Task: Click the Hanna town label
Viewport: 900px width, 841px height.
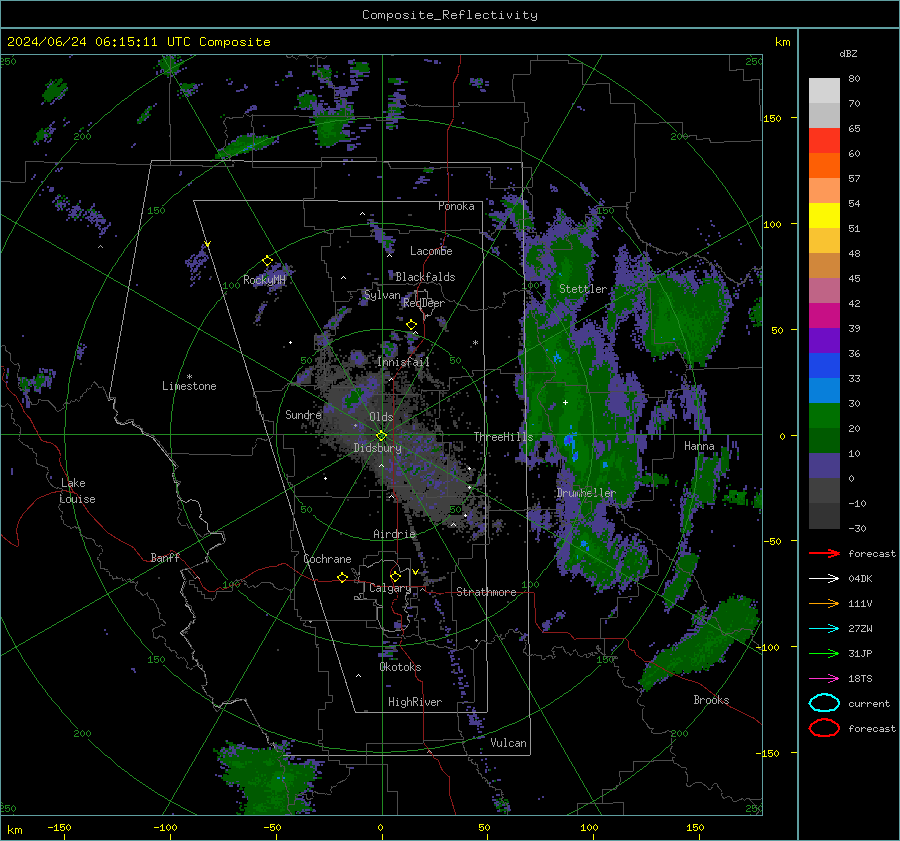Action: click(x=699, y=446)
